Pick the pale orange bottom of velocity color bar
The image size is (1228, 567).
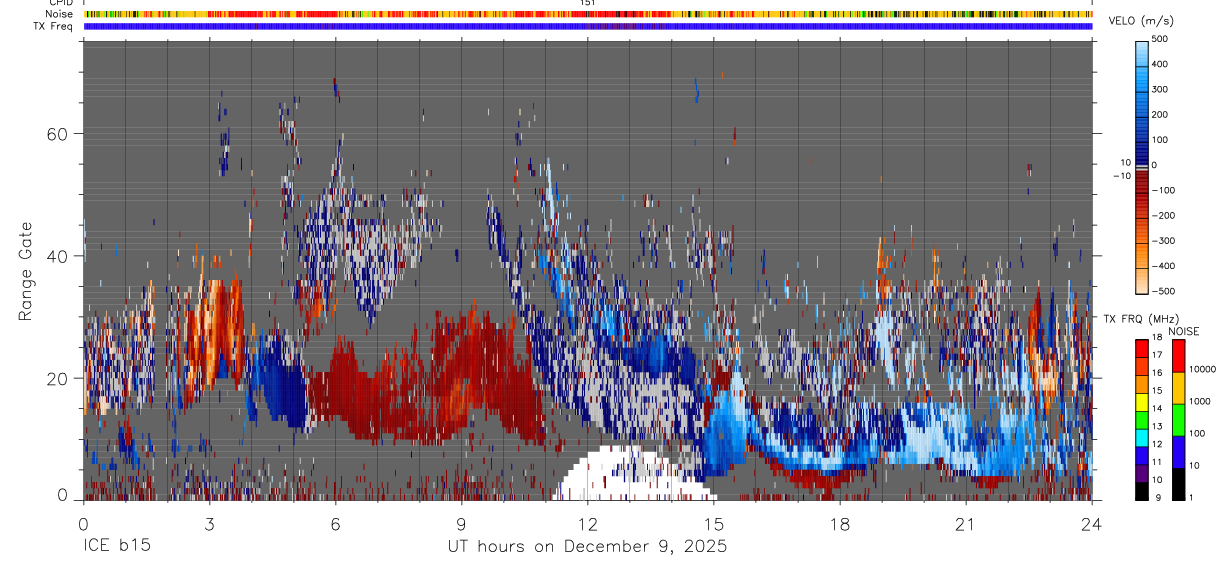pos(1141,282)
